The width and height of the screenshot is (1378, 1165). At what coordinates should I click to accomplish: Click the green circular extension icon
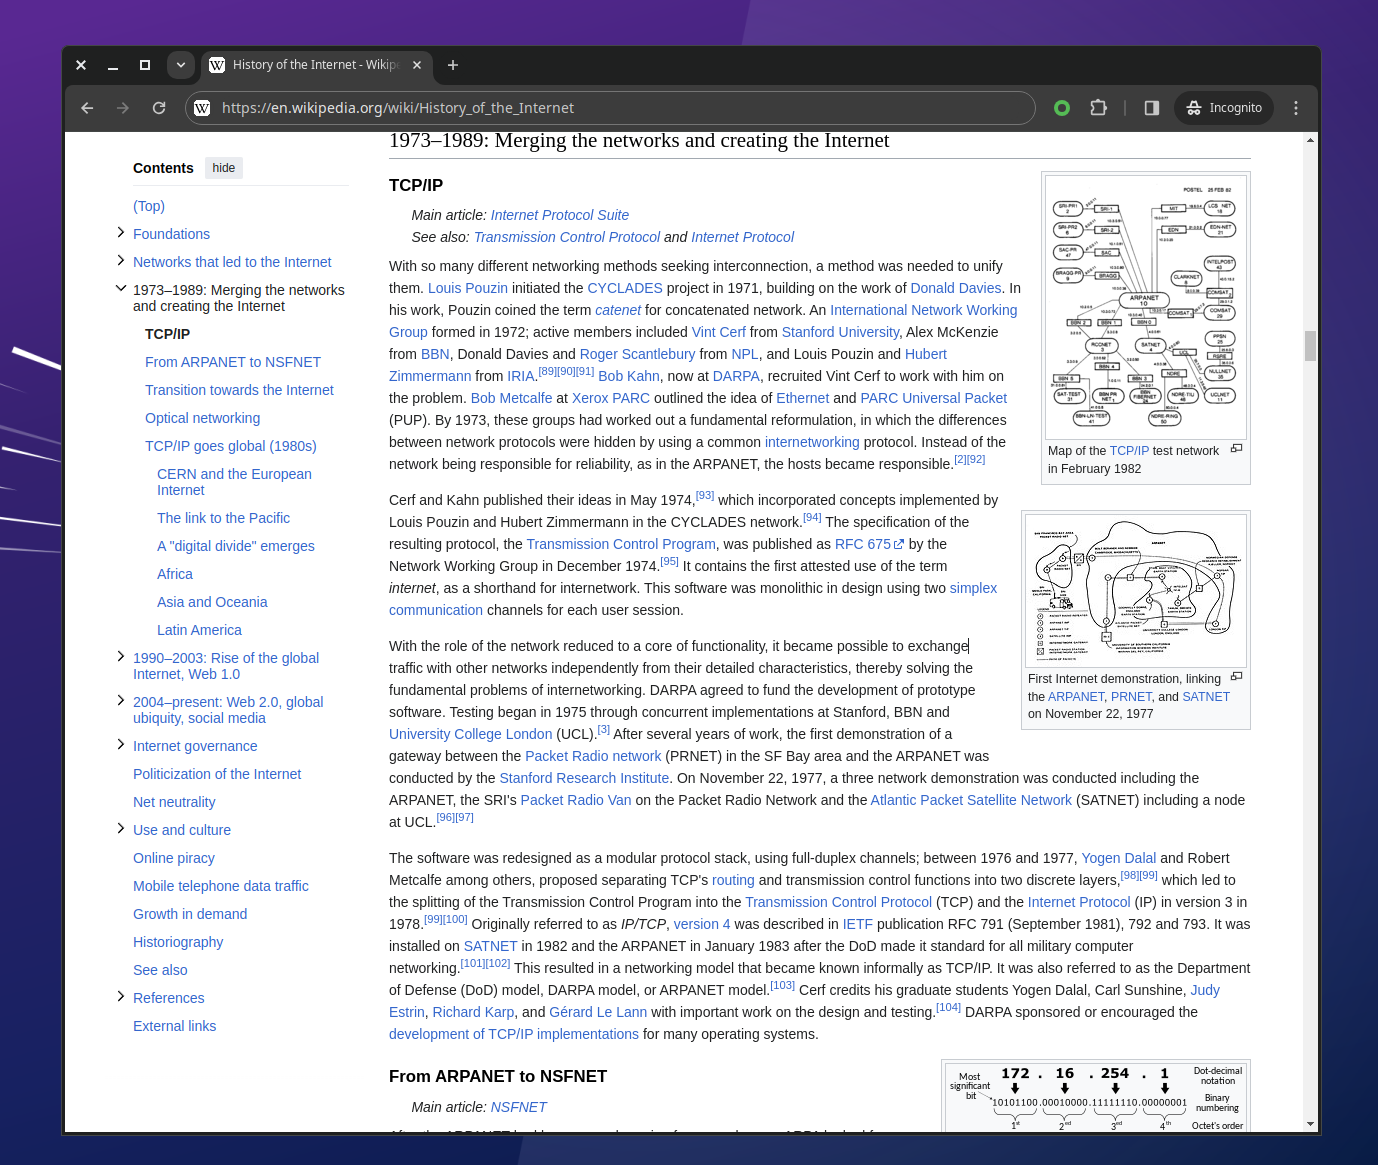tap(1062, 108)
